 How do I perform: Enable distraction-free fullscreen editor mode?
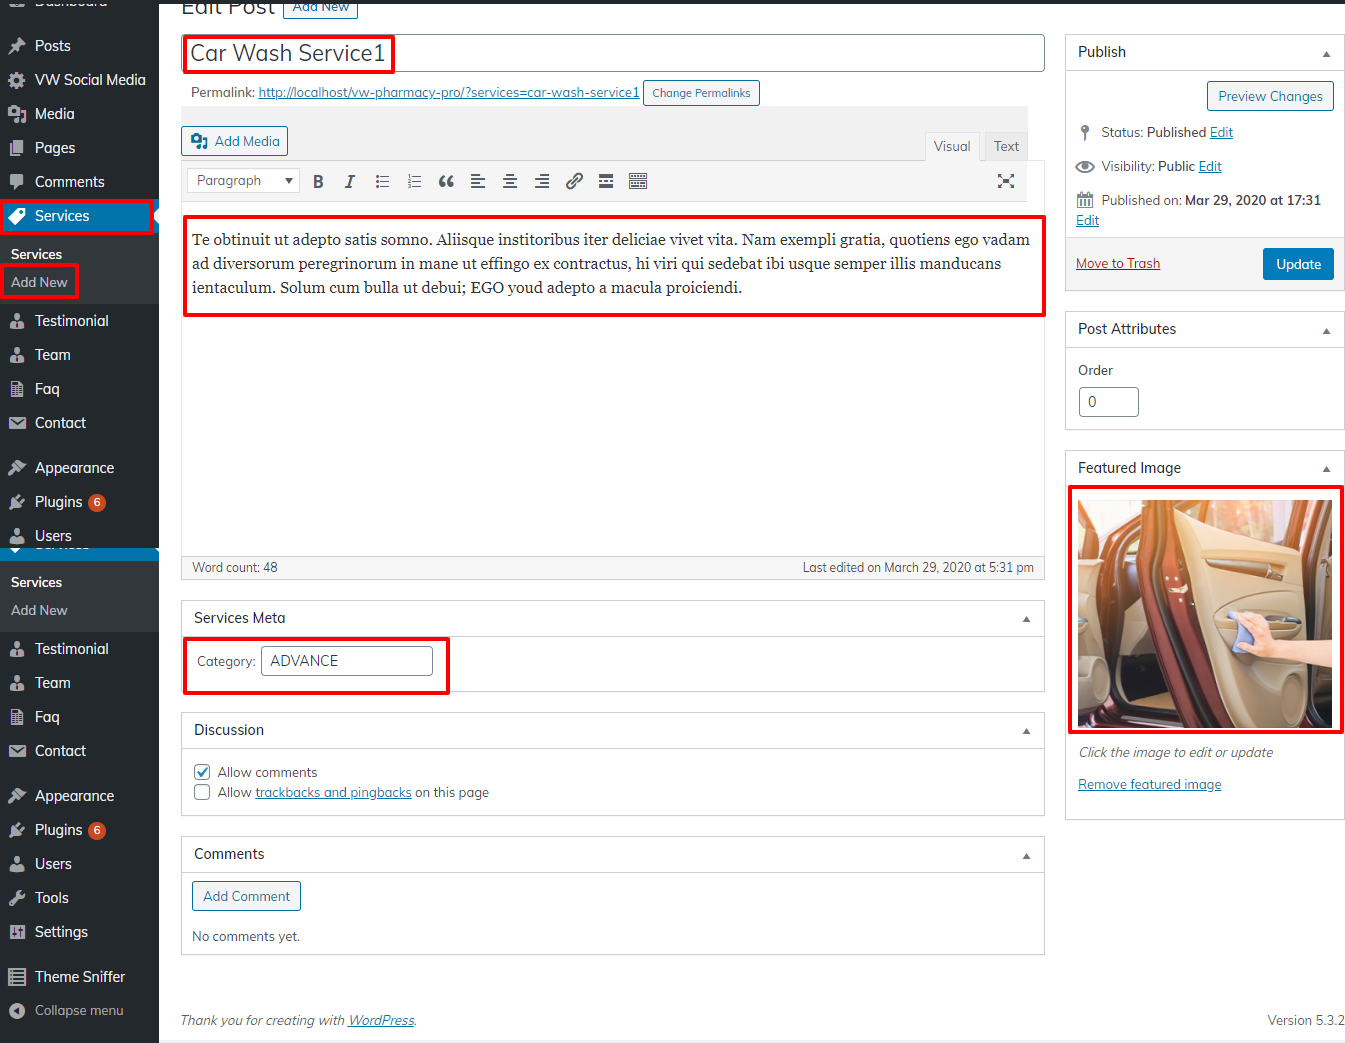pos(1006,181)
